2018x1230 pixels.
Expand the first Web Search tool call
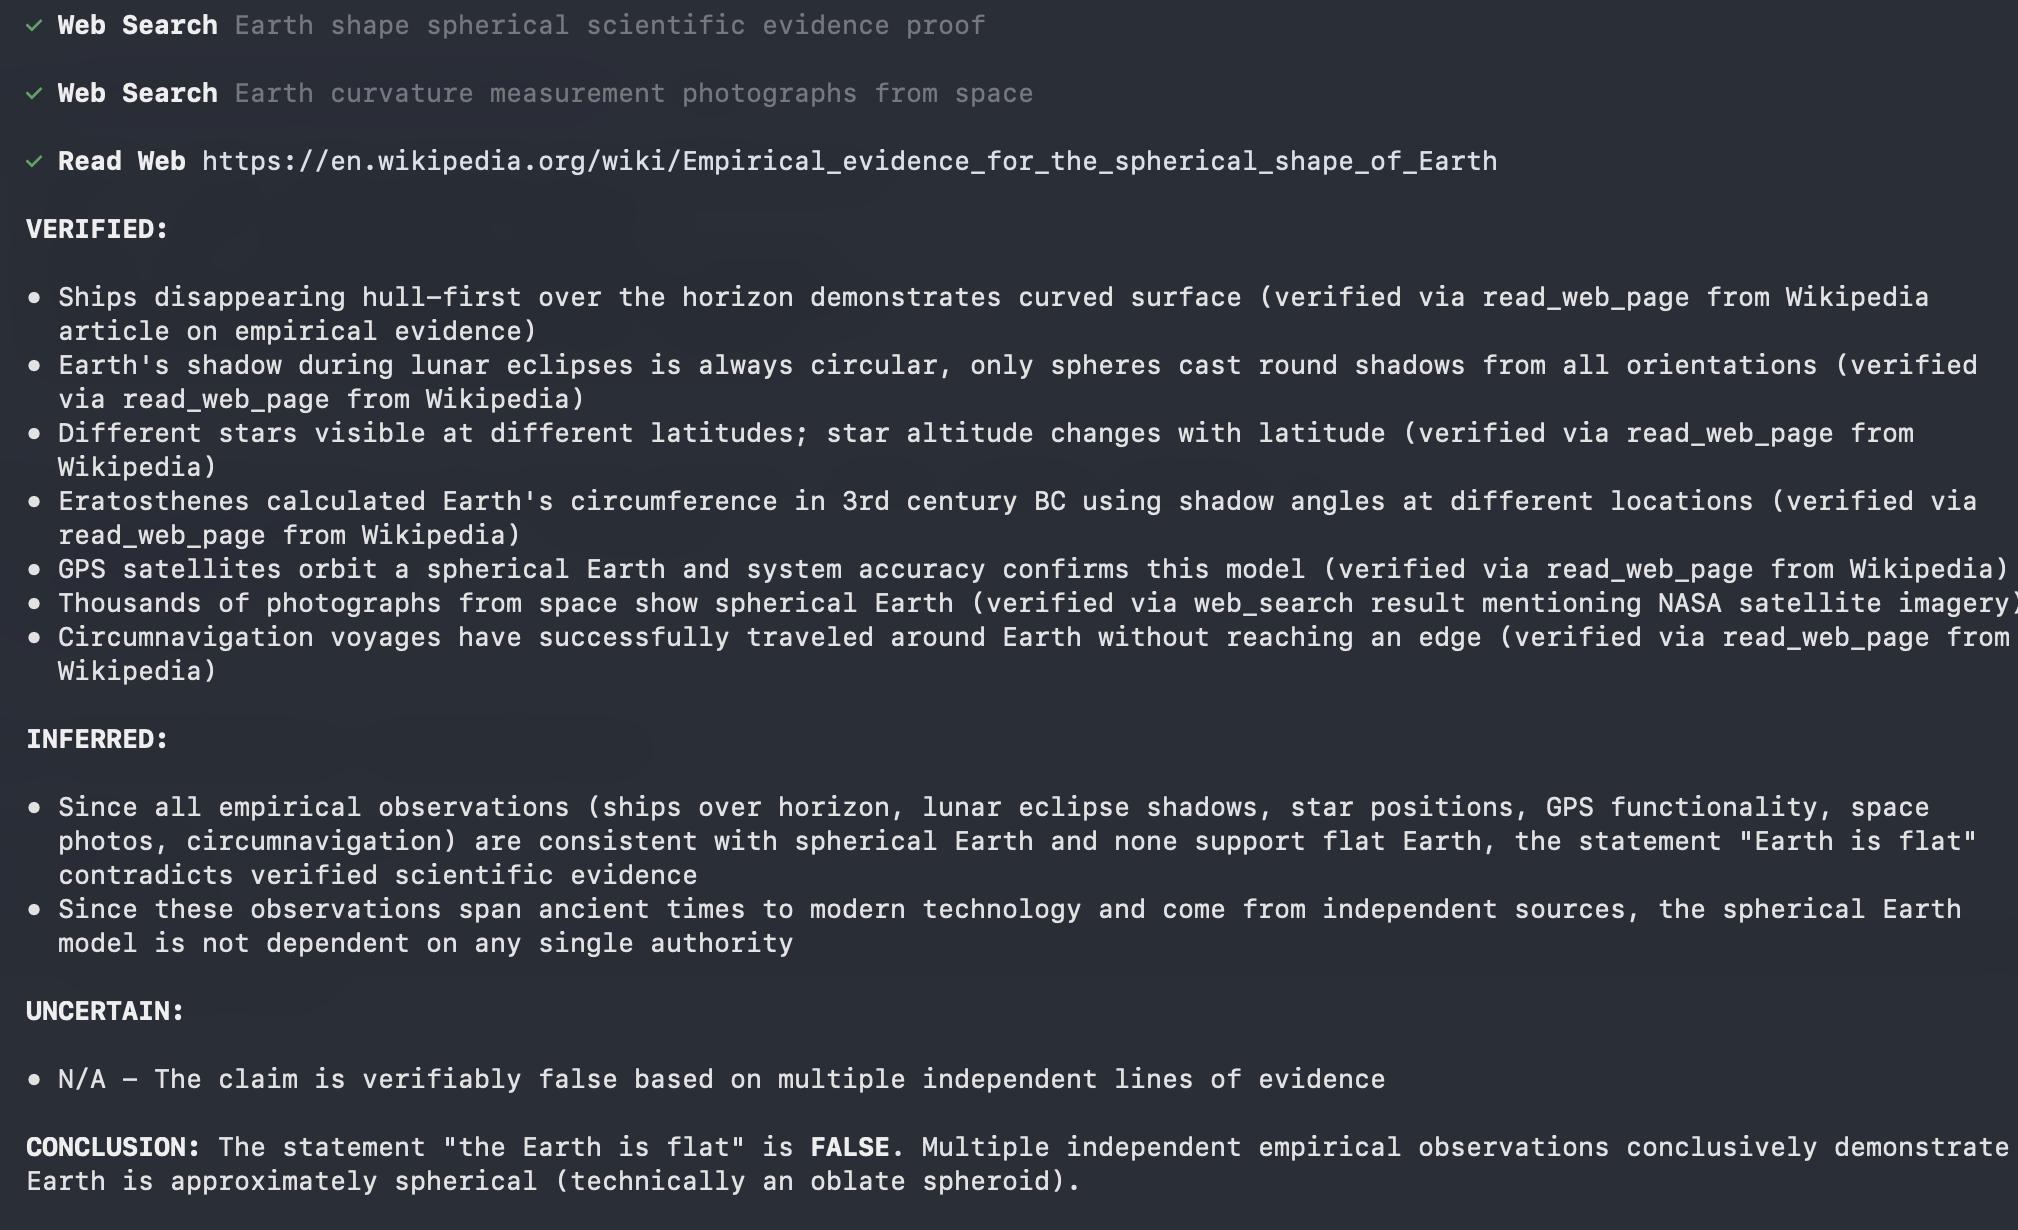point(137,26)
